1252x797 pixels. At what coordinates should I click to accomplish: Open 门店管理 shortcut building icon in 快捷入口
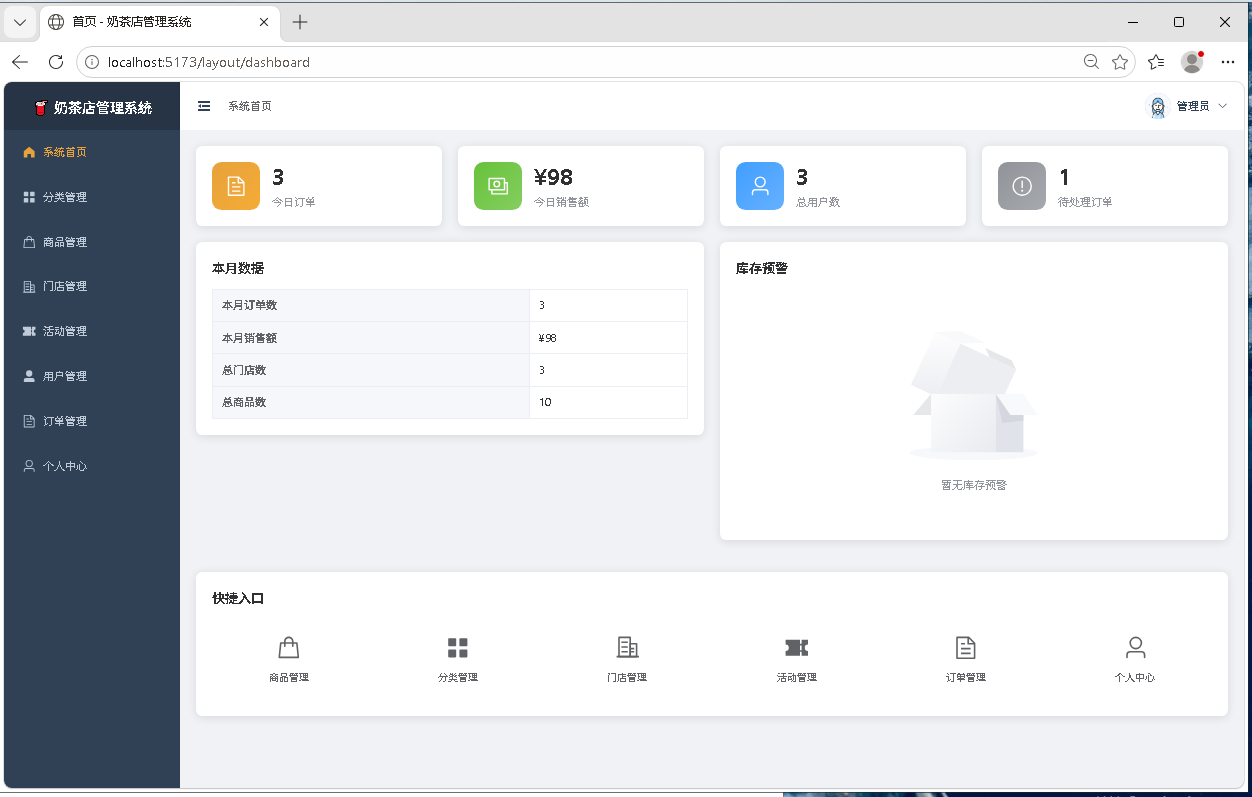627,647
